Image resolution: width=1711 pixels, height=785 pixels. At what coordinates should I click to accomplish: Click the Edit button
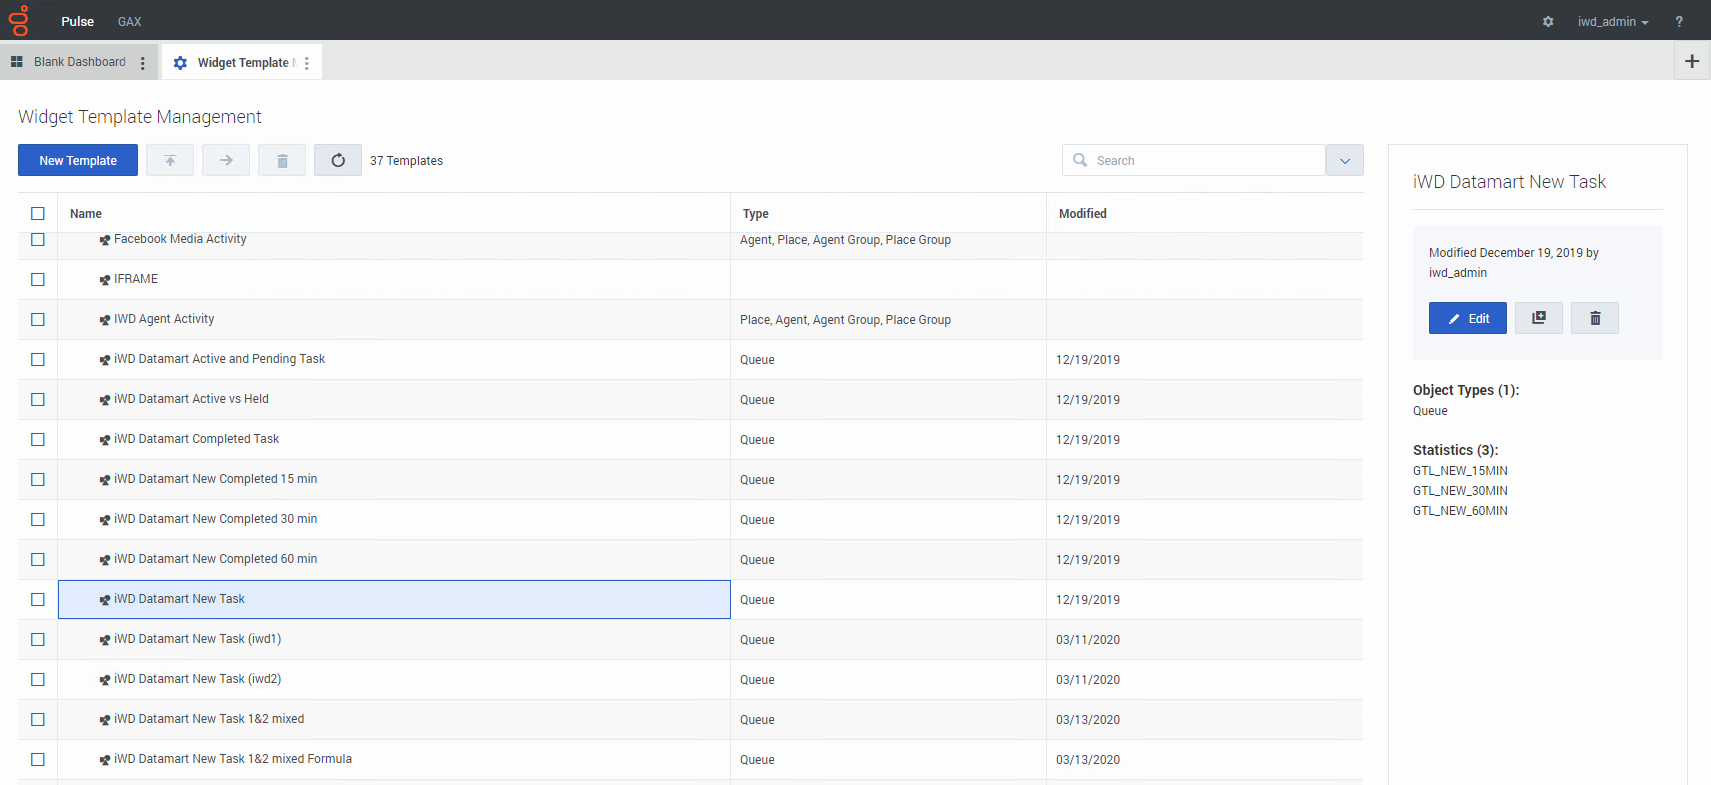pyautogui.click(x=1467, y=318)
